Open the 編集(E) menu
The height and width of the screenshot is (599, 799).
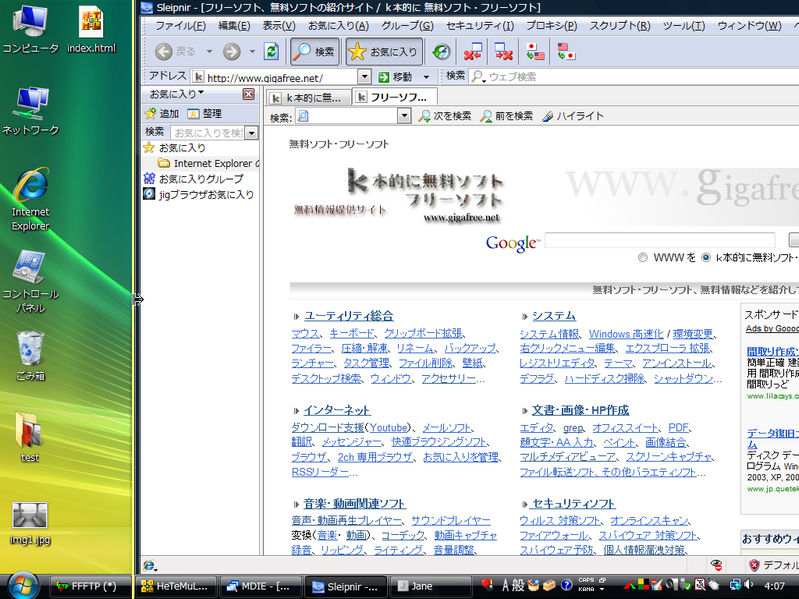234,25
